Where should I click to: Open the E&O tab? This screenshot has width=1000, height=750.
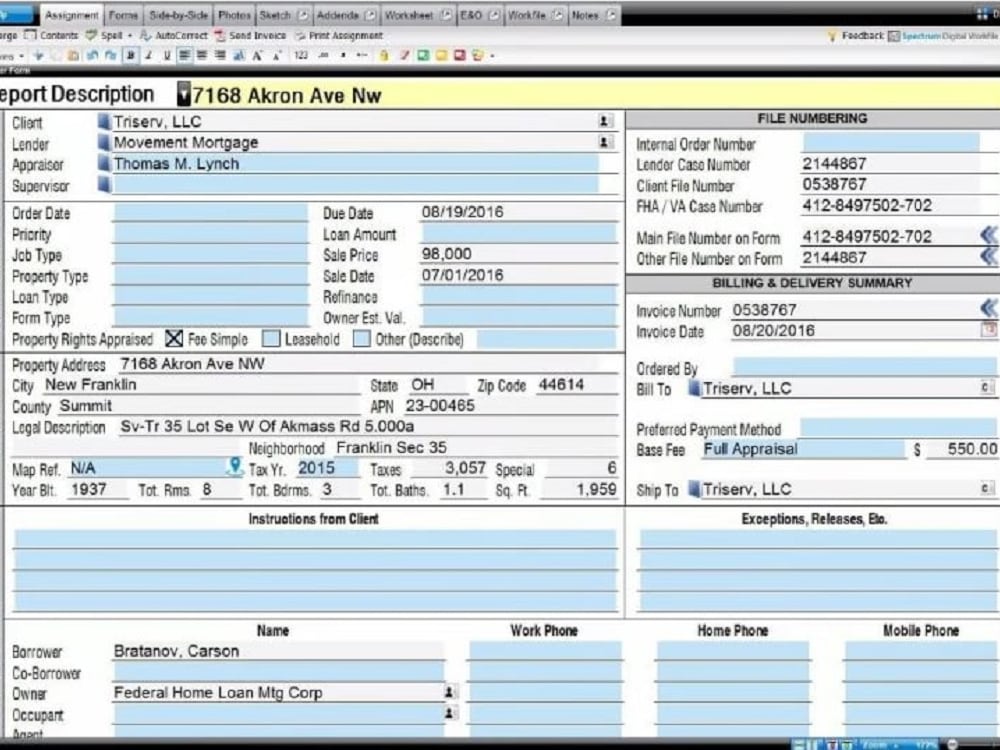point(480,15)
